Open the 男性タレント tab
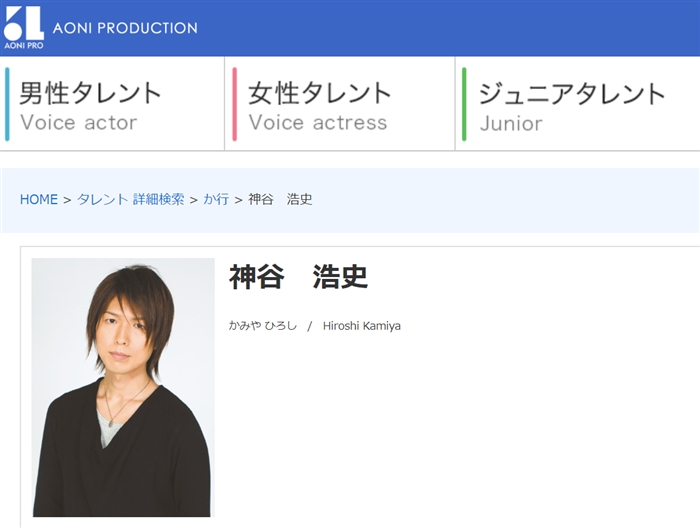Image resolution: width=700 pixels, height=528 pixels. [91, 93]
